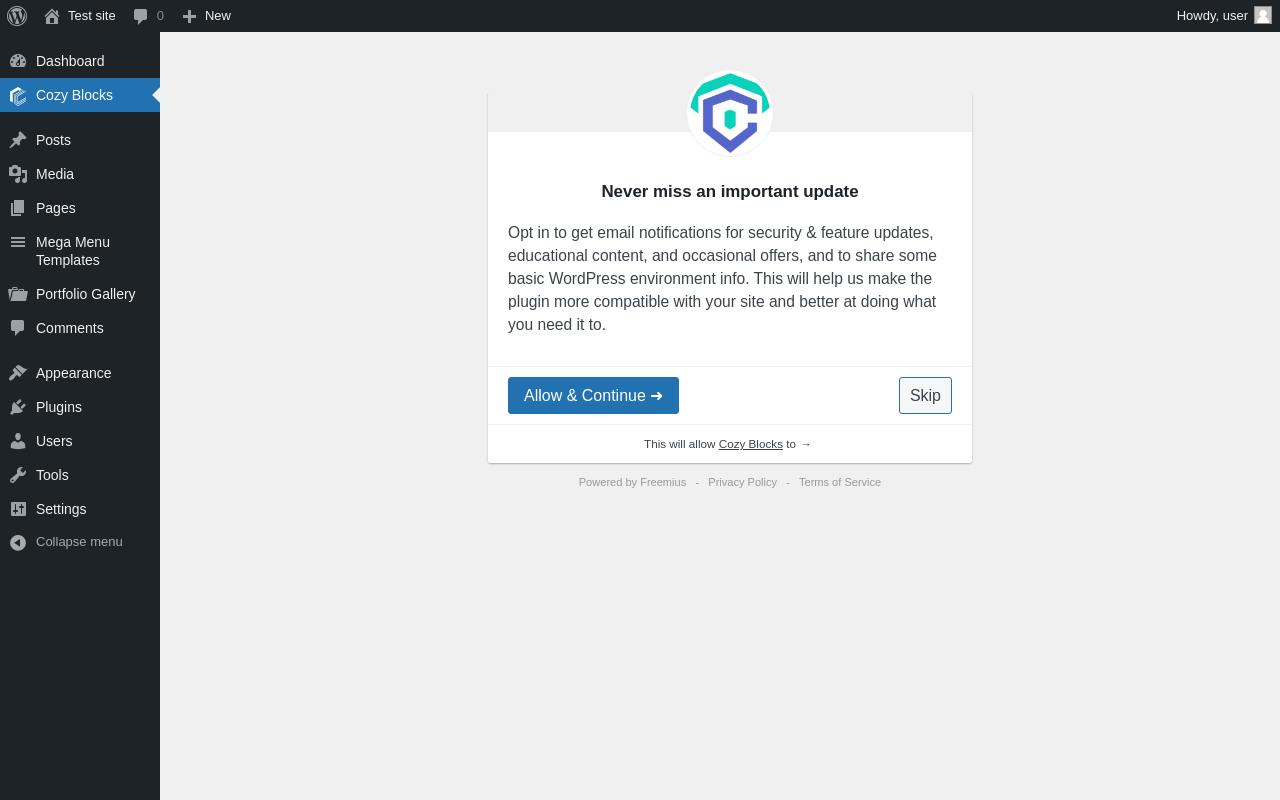Viewport: 1280px width, 800px height.
Task: Click the Allow & Continue button
Action: pyautogui.click(x=593, y=395)
